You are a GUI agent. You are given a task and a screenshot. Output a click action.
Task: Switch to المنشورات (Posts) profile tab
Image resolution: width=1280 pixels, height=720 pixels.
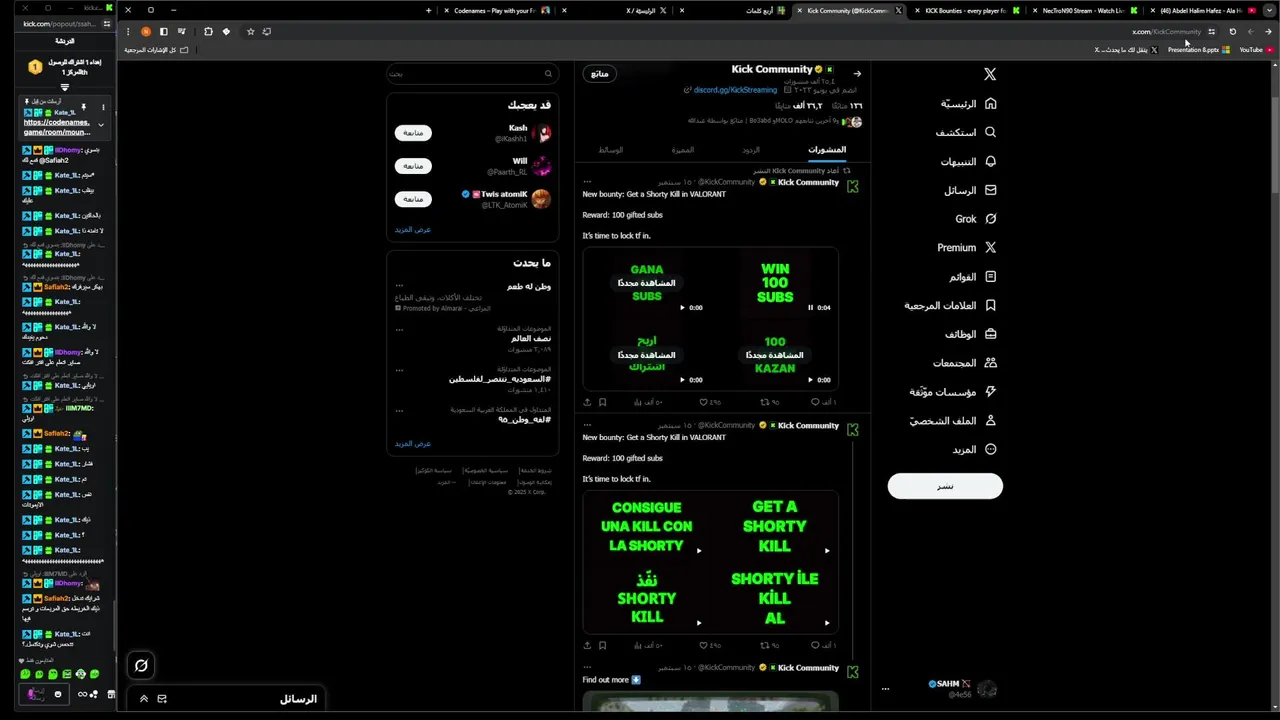point(827,150)
